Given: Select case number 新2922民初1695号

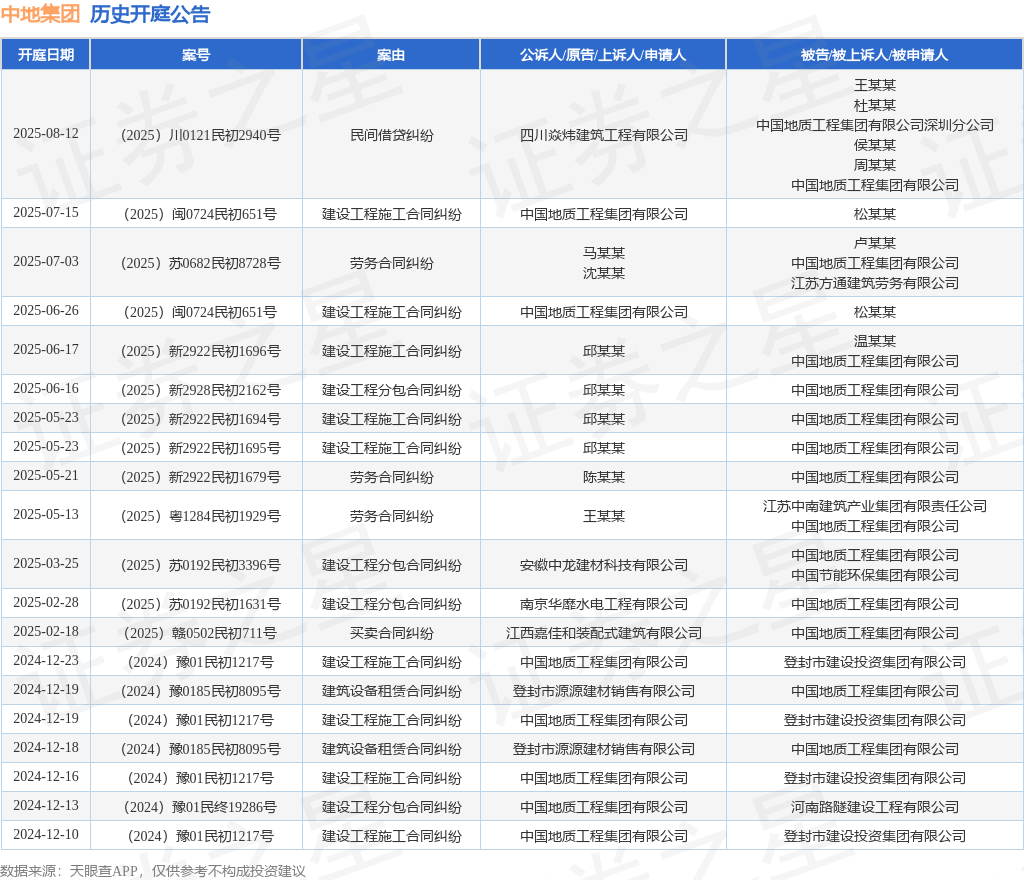Looking at the screenshot, I should (x=200, y=448).
